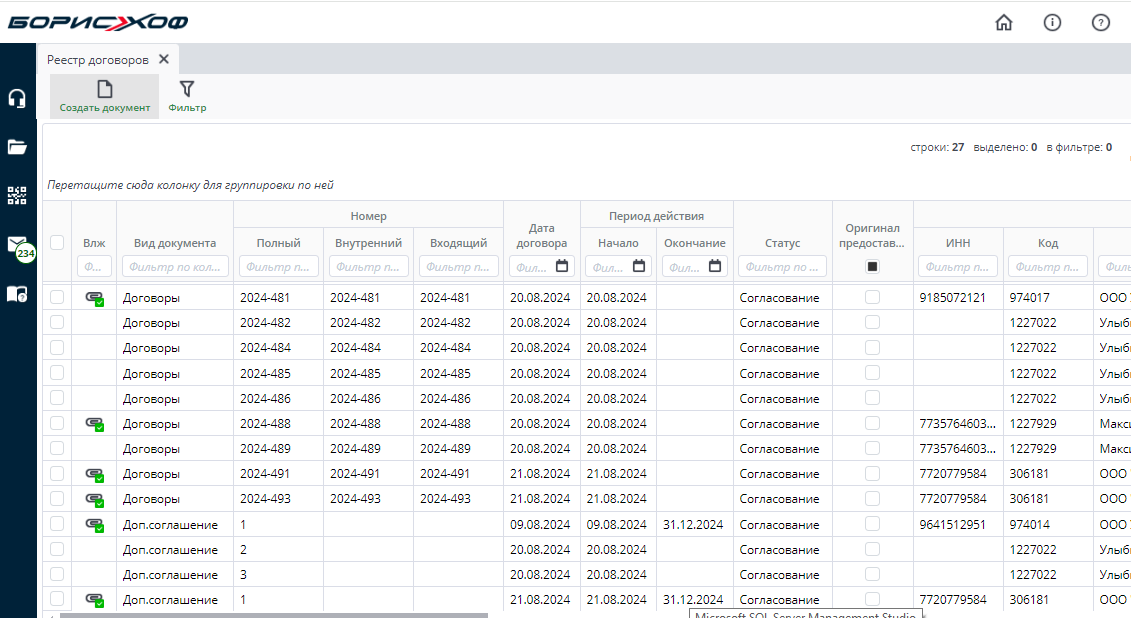This screenshot has height=618, width=1131.
Task: Toggle Оригинал предоставлен filter checkbox in header
Action: (872, 267)
